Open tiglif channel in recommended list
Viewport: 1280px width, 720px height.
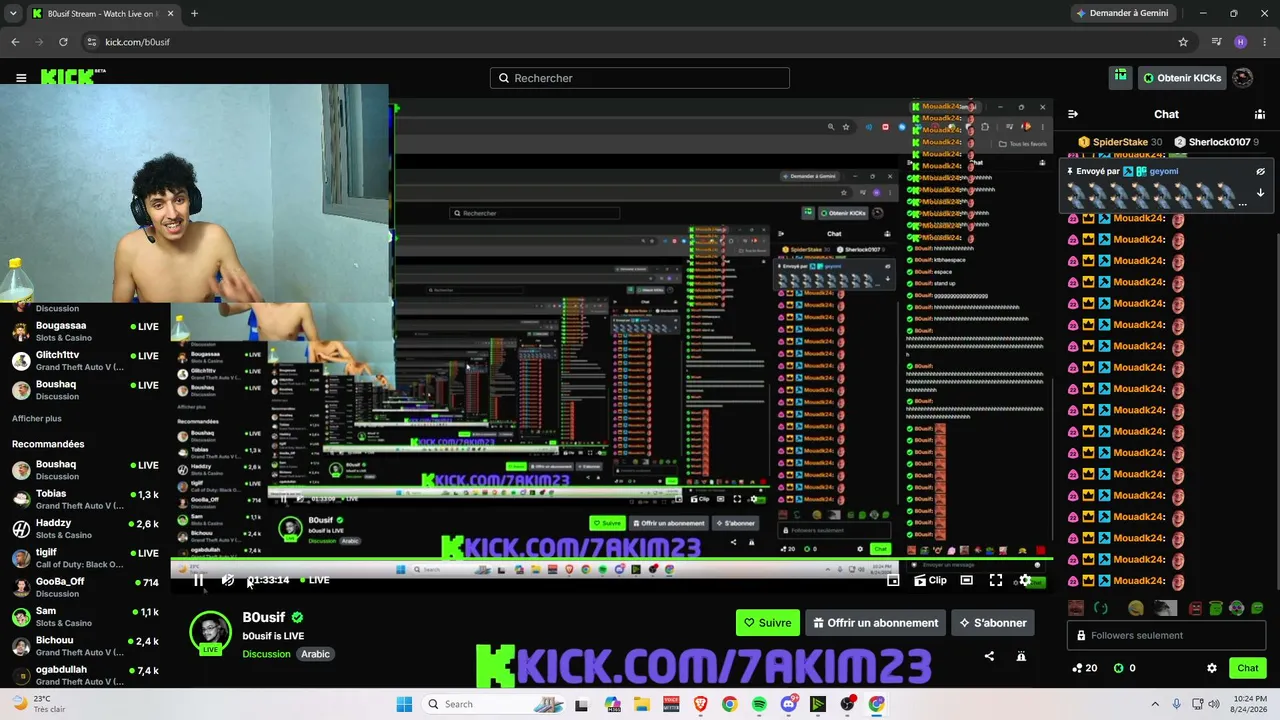[x=85, y=558]
